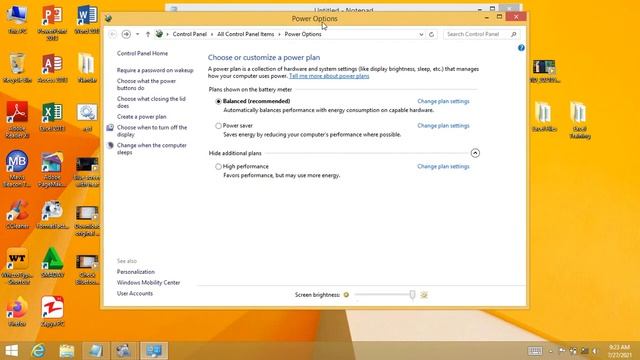Open File Explorer from the taskbar

click(x=67, y=351)
